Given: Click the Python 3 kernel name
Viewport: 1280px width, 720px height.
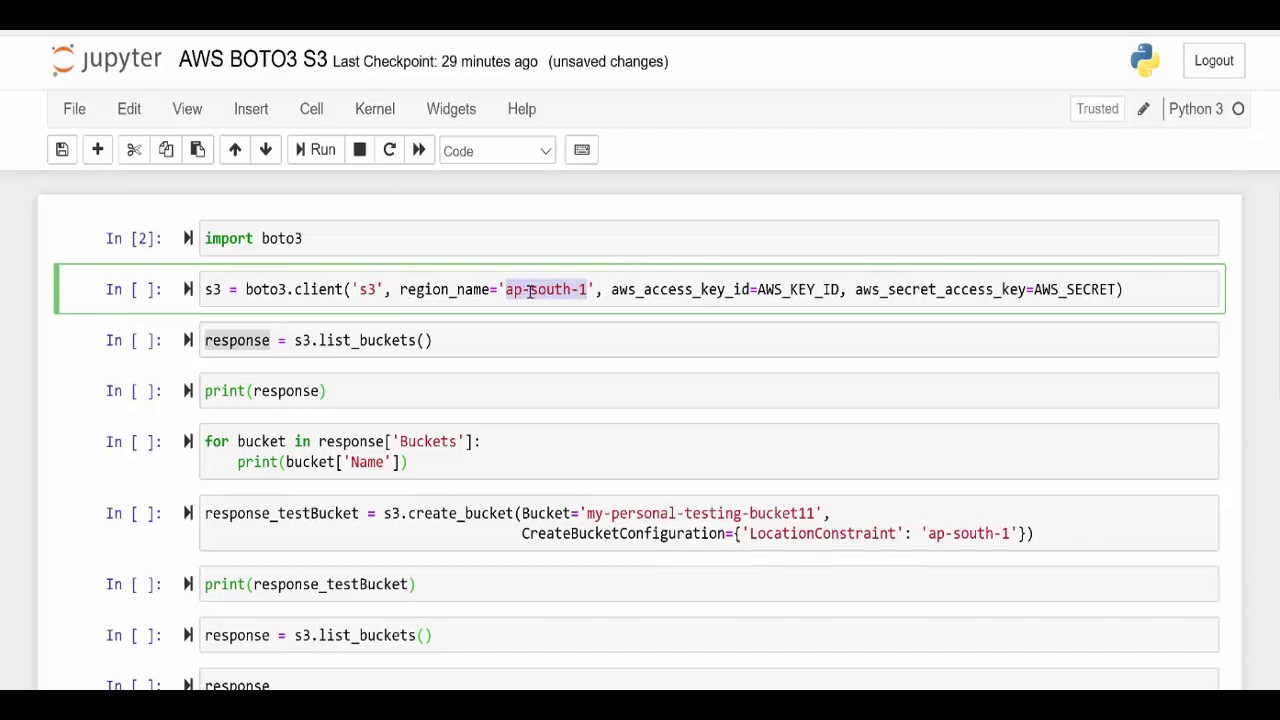Looking at the screenshot, I should pyautogui.click(x=1196, y=109).
